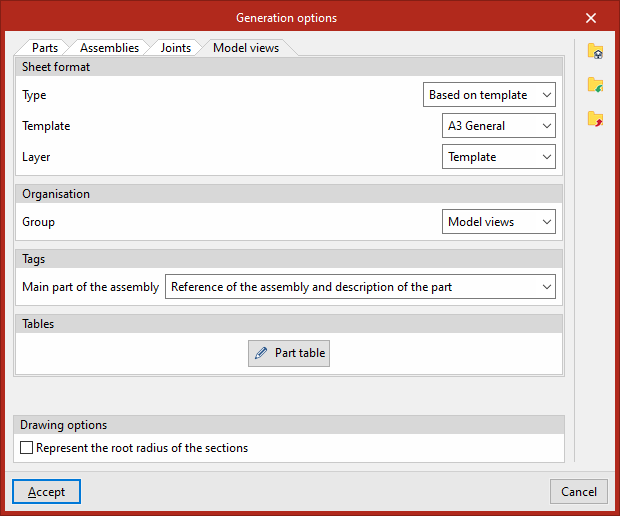Click the Drawing options section header
The height and width of the screenshot is (516, 620).
click(x=289, y=425)
